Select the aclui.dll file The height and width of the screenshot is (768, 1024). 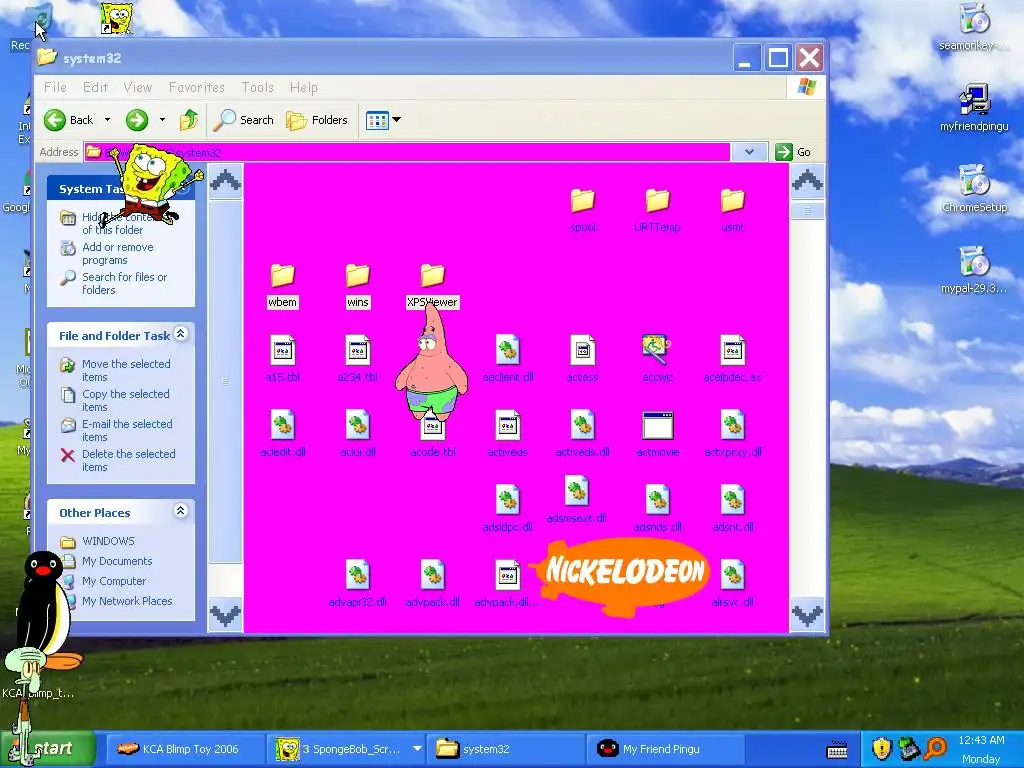(357, 434)
